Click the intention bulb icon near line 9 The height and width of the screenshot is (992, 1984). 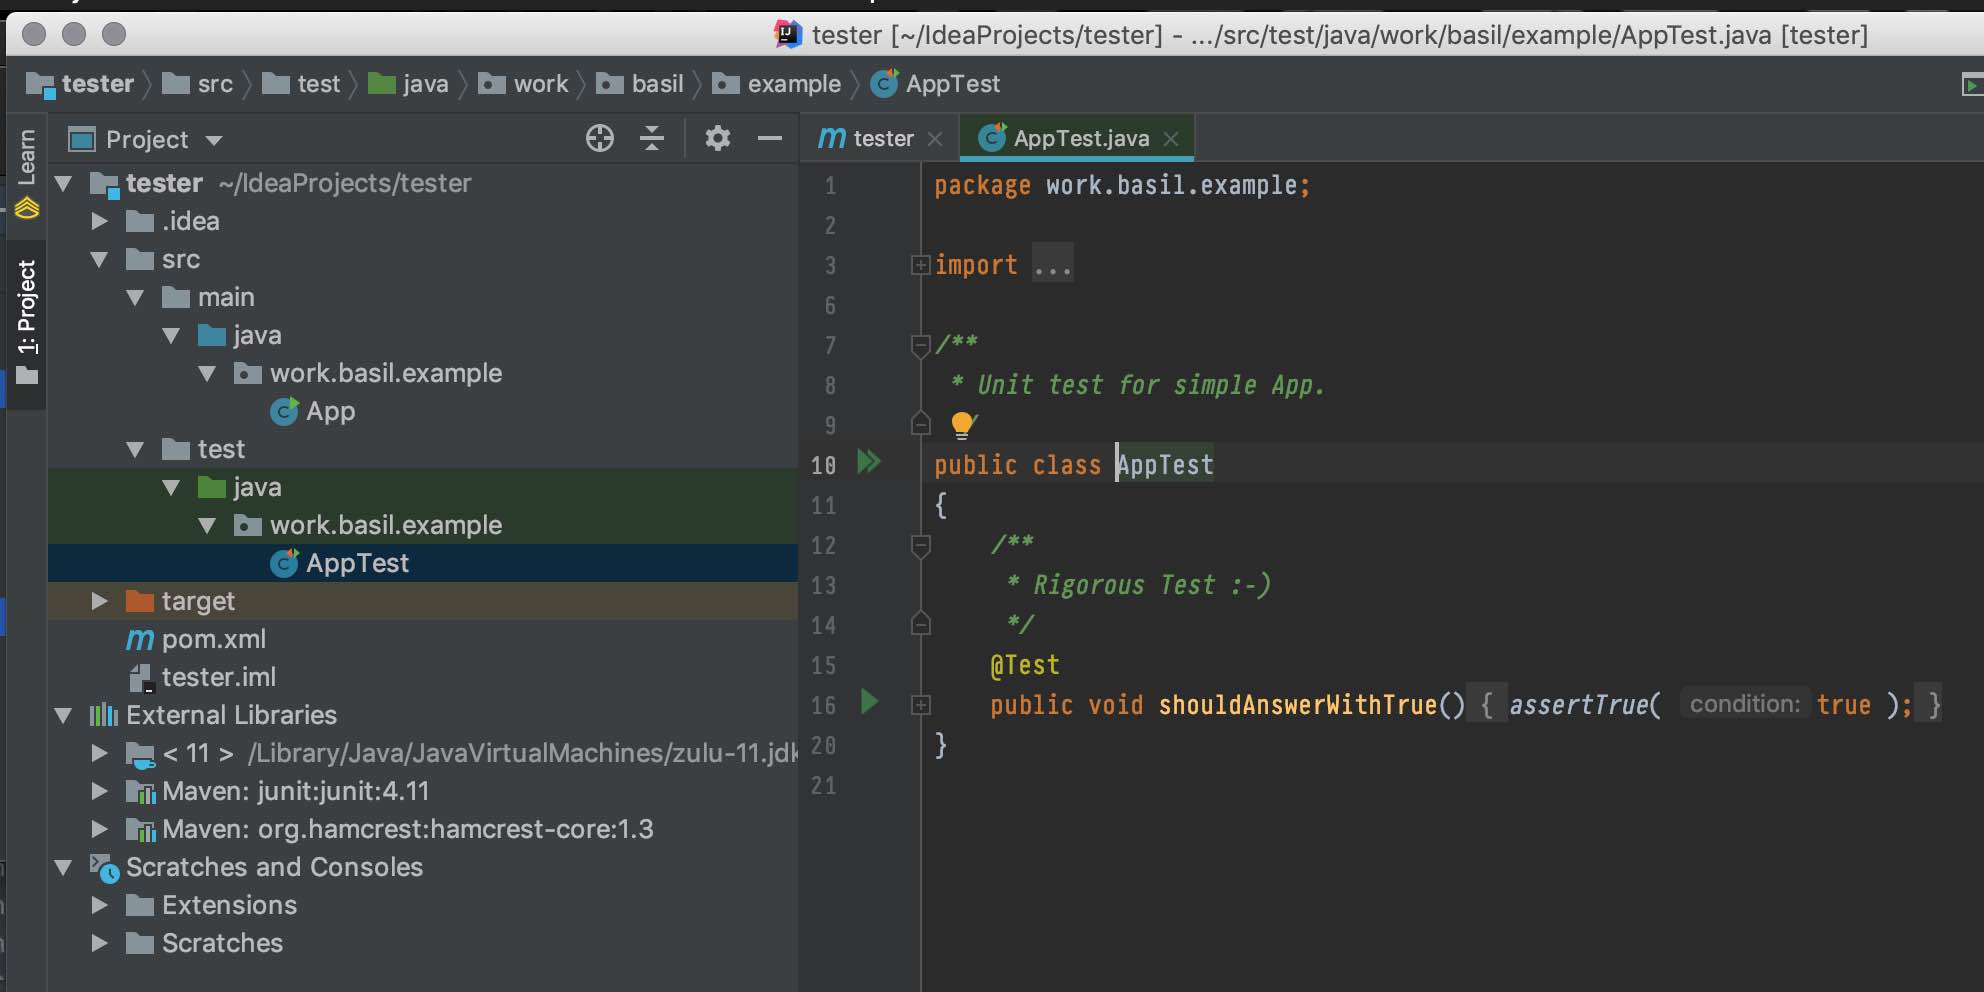[963, 424]
